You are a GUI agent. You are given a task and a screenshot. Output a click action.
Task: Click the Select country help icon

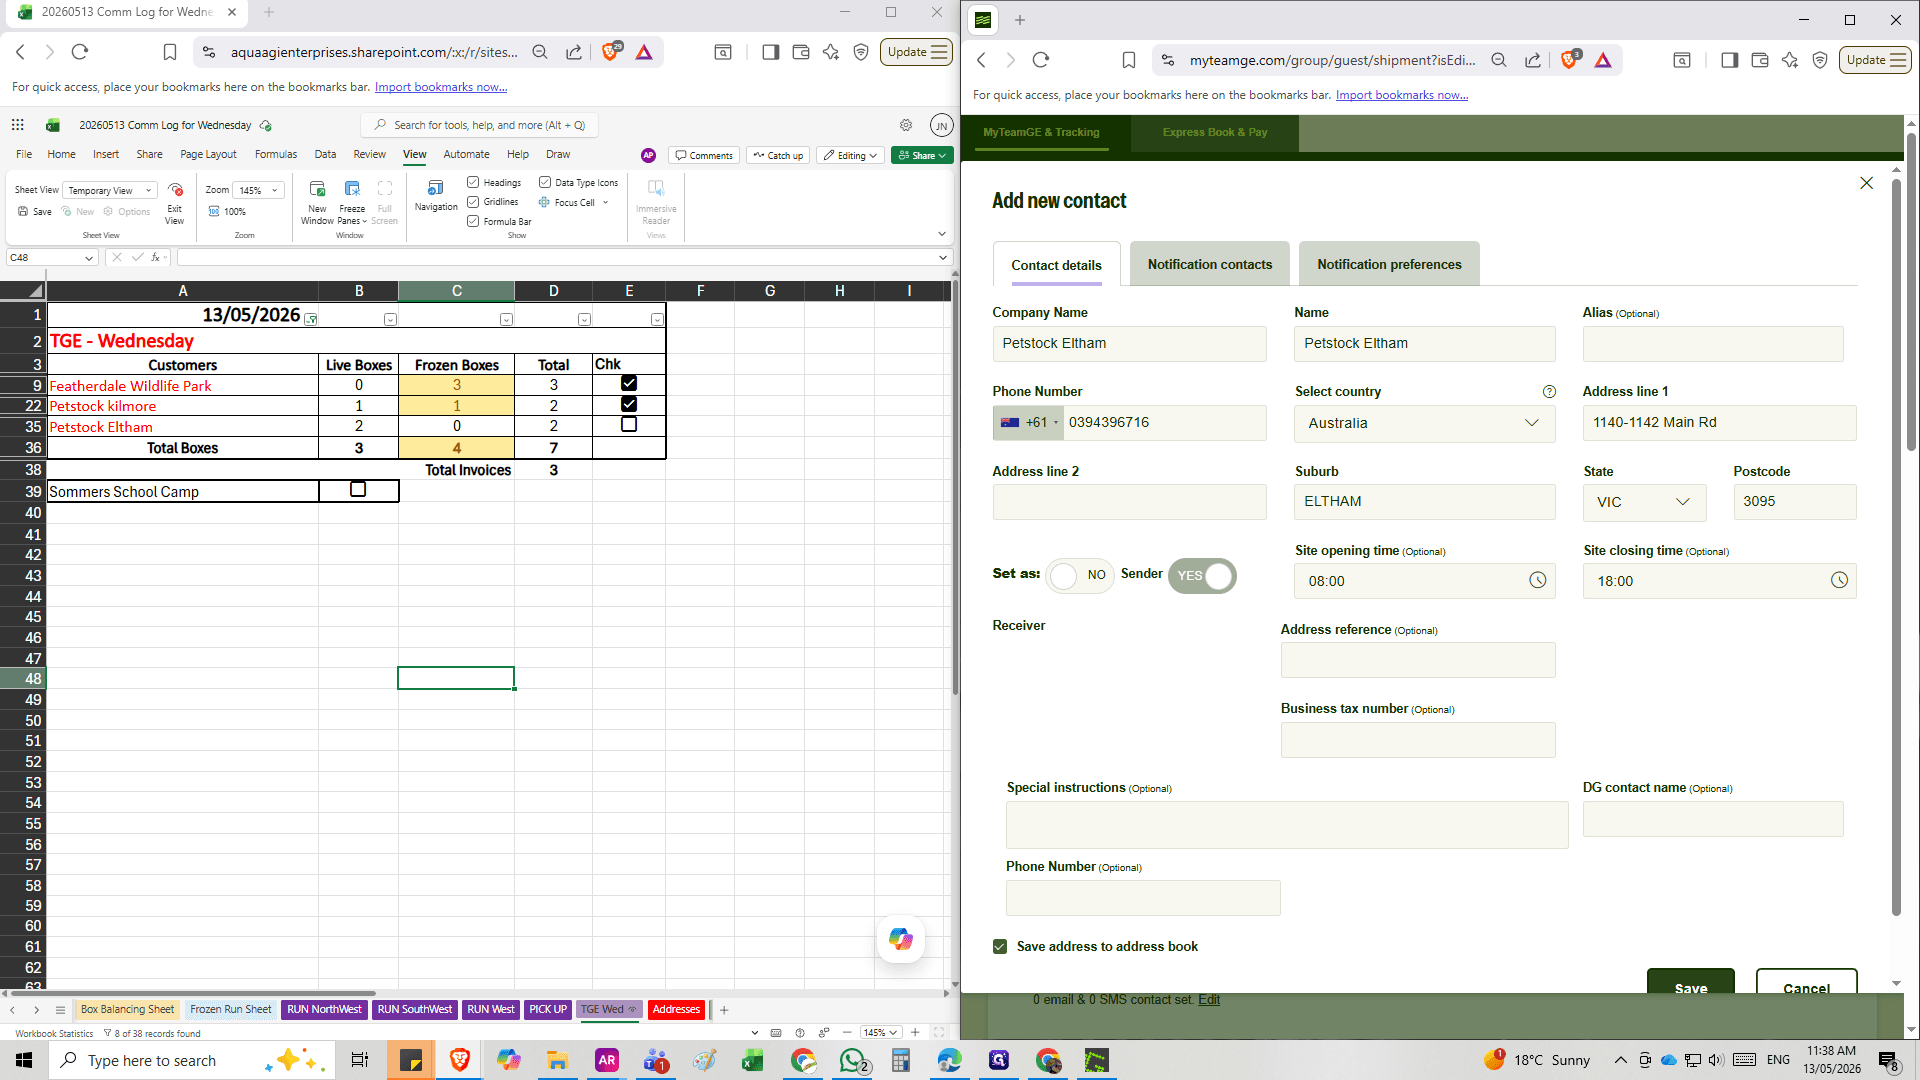(1549, 392)
